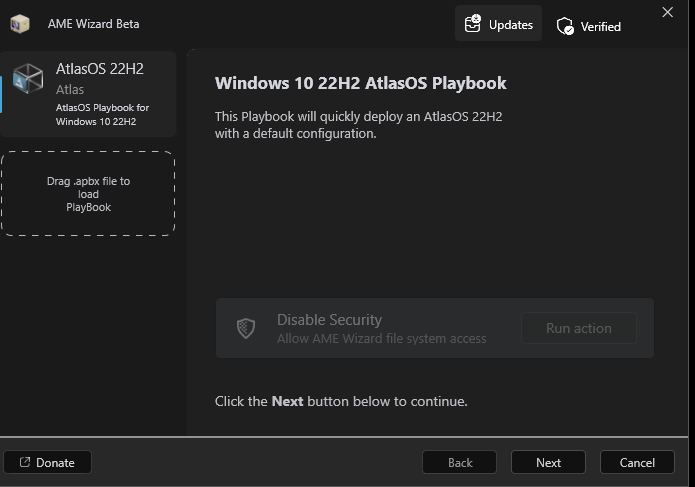Open the Updates section

coord(498,24)
